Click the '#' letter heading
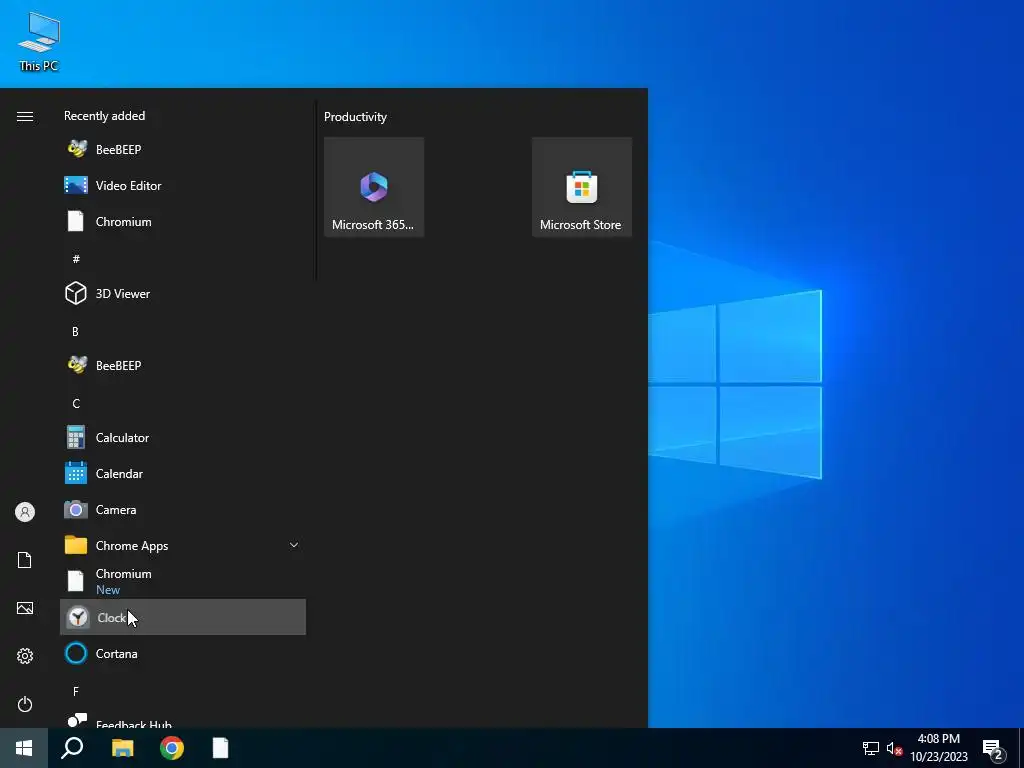Image resolution: width=1024 pixels, height=768 pixels. [x=76, y=259]
